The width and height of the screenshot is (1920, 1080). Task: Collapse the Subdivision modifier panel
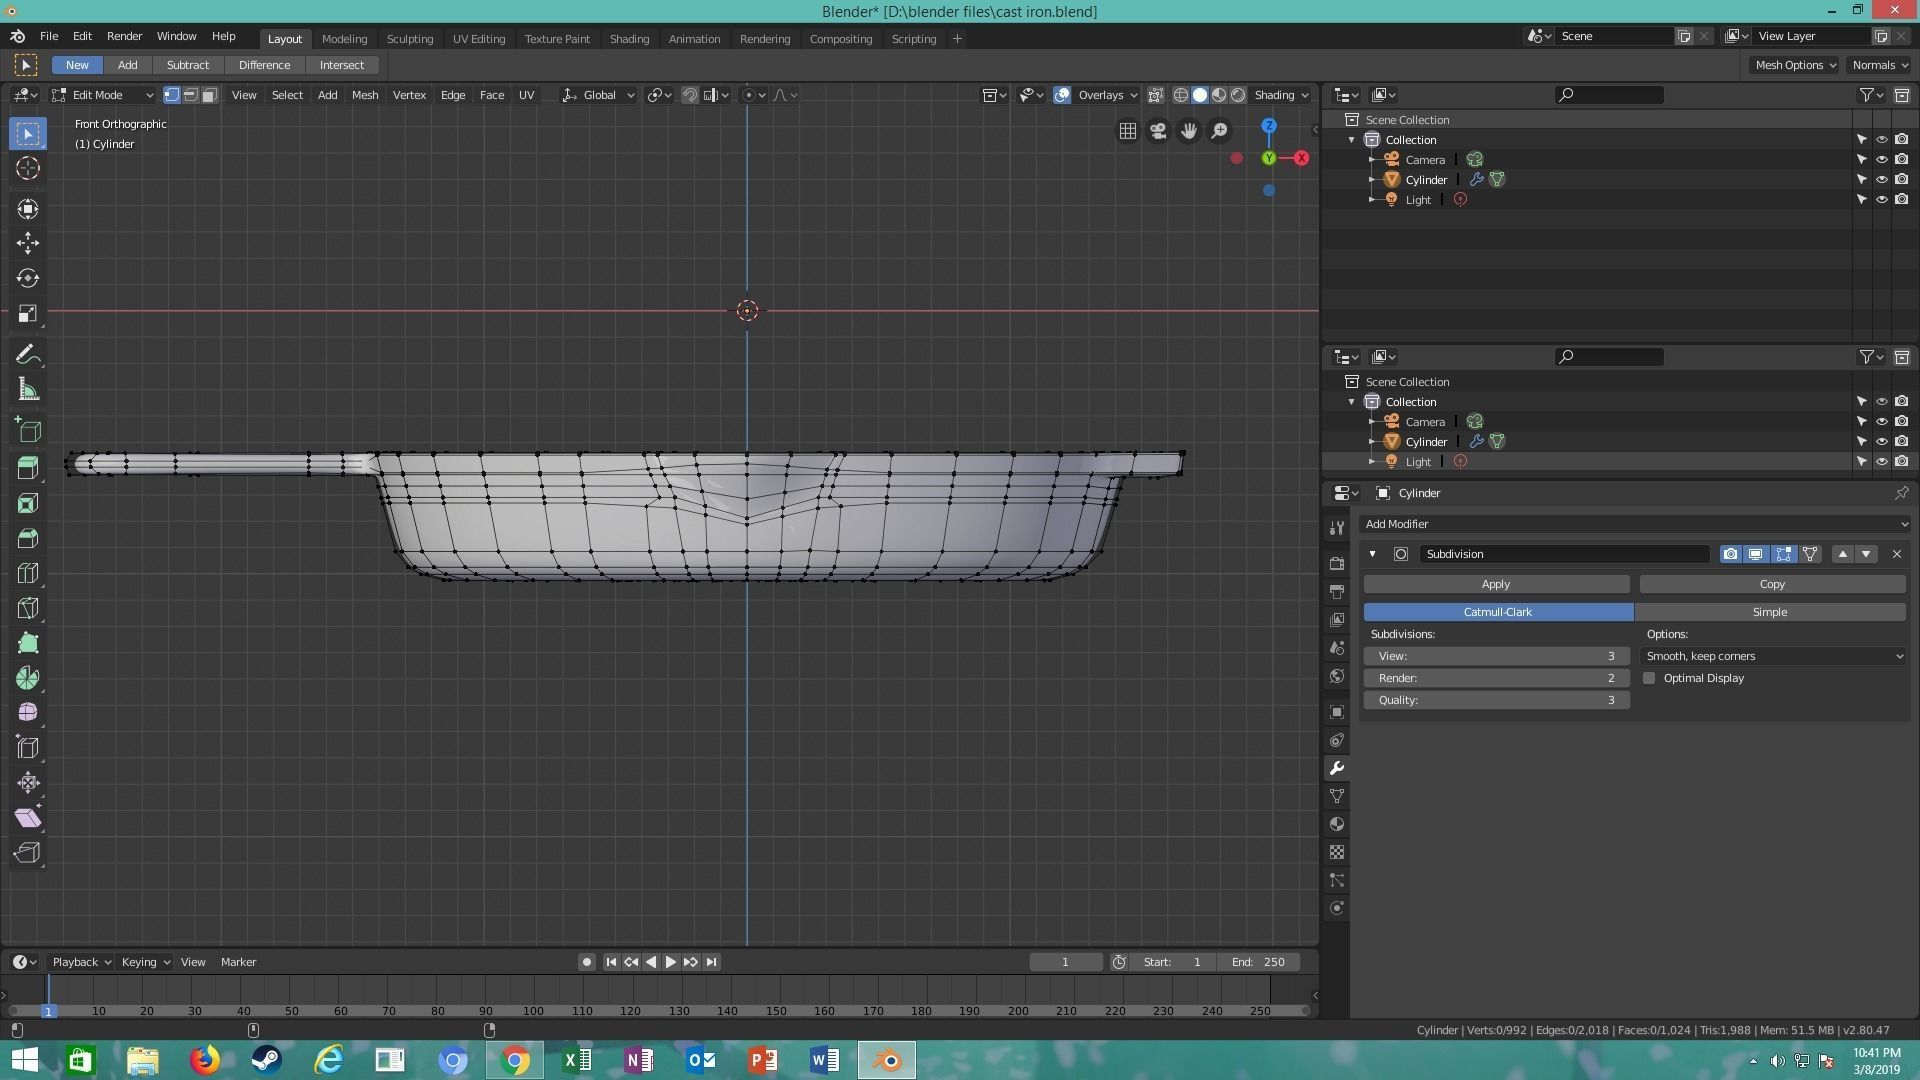(1373, 554)
